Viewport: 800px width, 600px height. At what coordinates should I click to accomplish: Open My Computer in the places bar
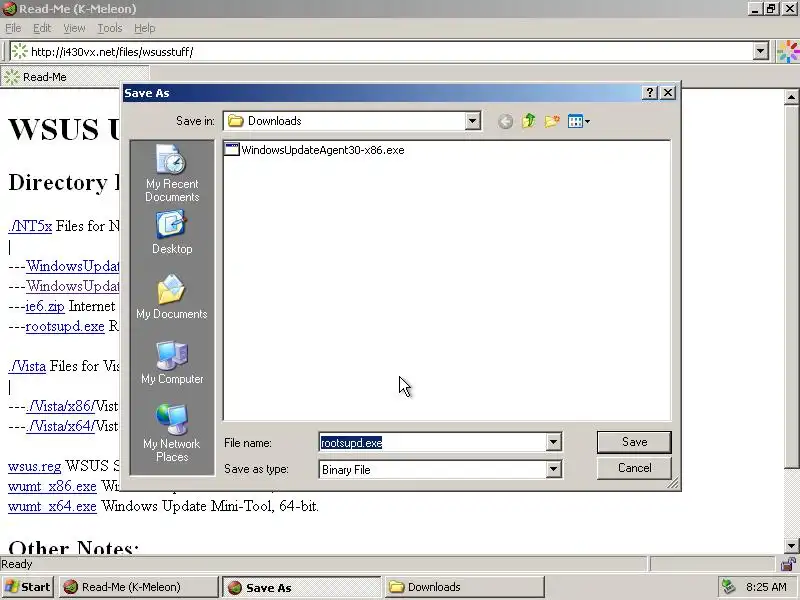(x=172, y=362)
